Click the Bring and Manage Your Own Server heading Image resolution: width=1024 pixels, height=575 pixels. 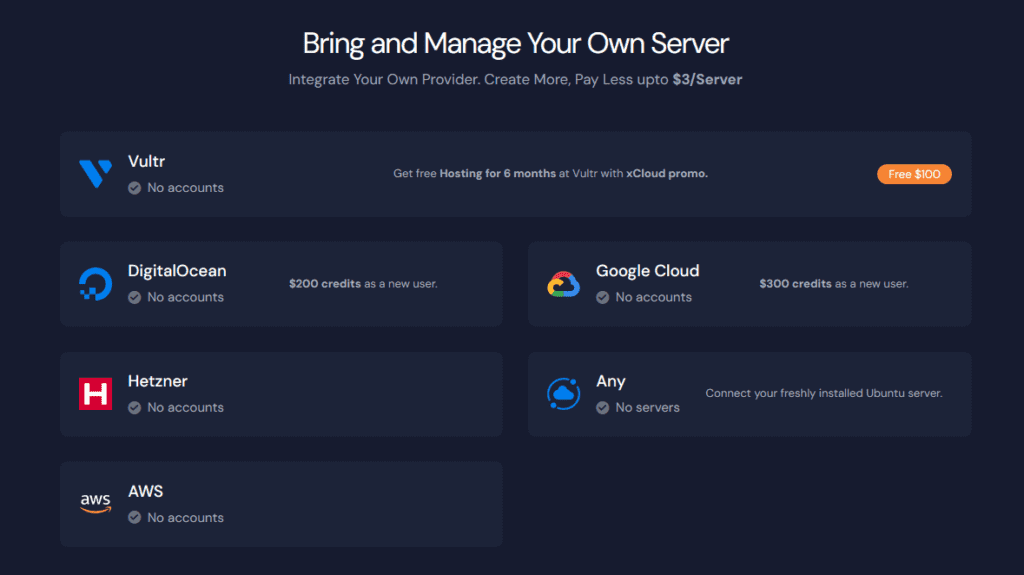coord(515,44)
